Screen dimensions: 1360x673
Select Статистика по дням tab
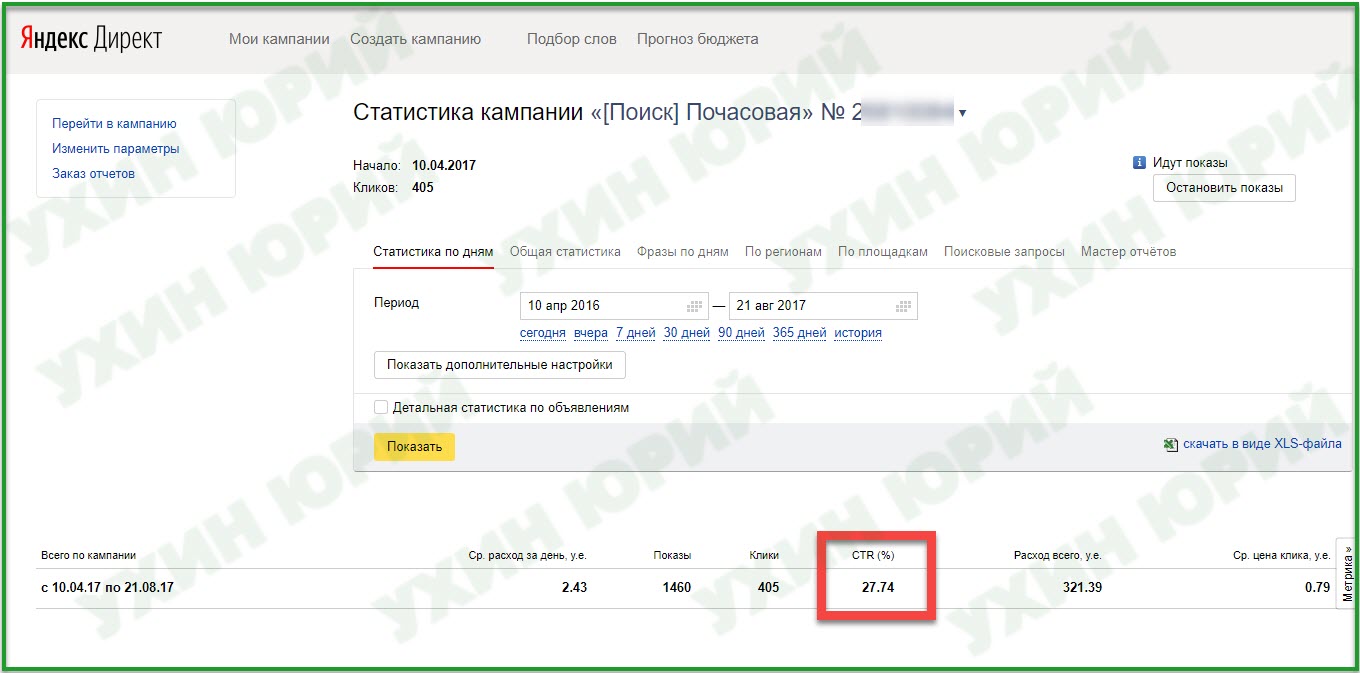click(433, 252)
